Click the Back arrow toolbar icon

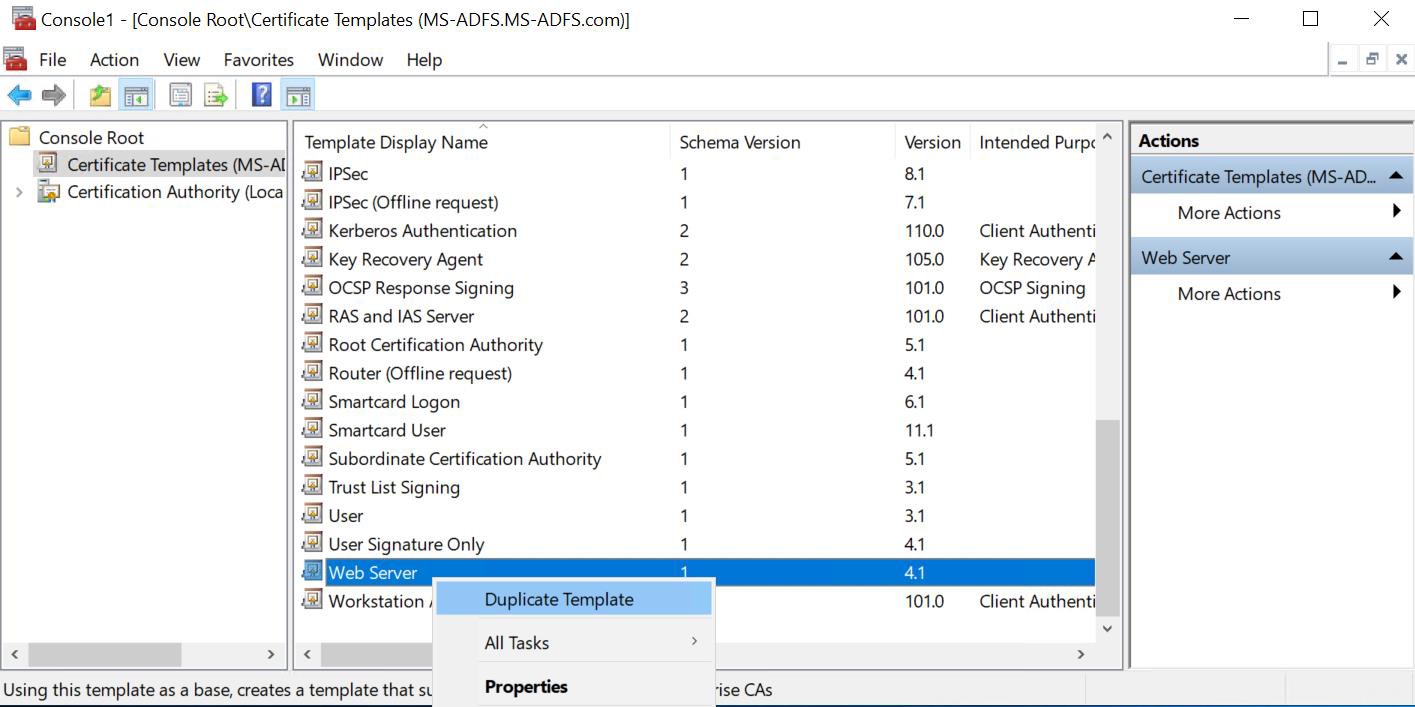tap(19, 95)
